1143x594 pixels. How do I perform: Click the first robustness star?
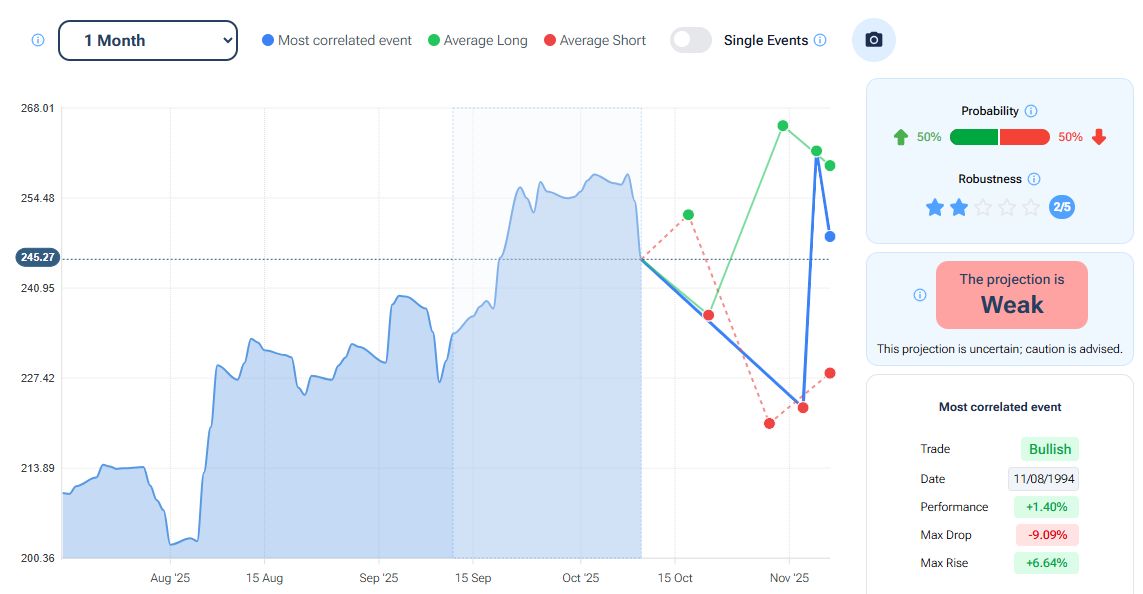[935, 207]
